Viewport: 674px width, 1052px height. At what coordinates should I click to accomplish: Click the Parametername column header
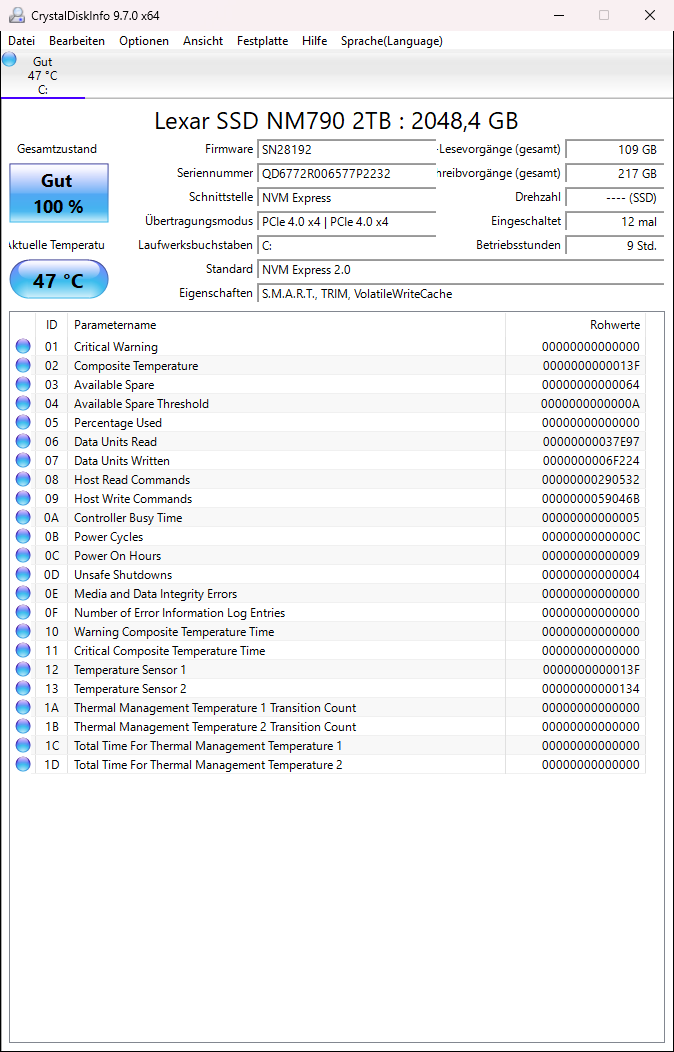(286, 325)
